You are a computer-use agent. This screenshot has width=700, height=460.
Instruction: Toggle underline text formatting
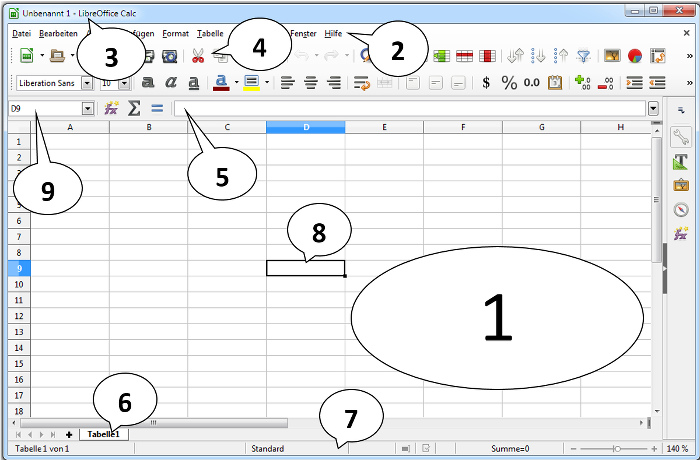pos(193,83)
